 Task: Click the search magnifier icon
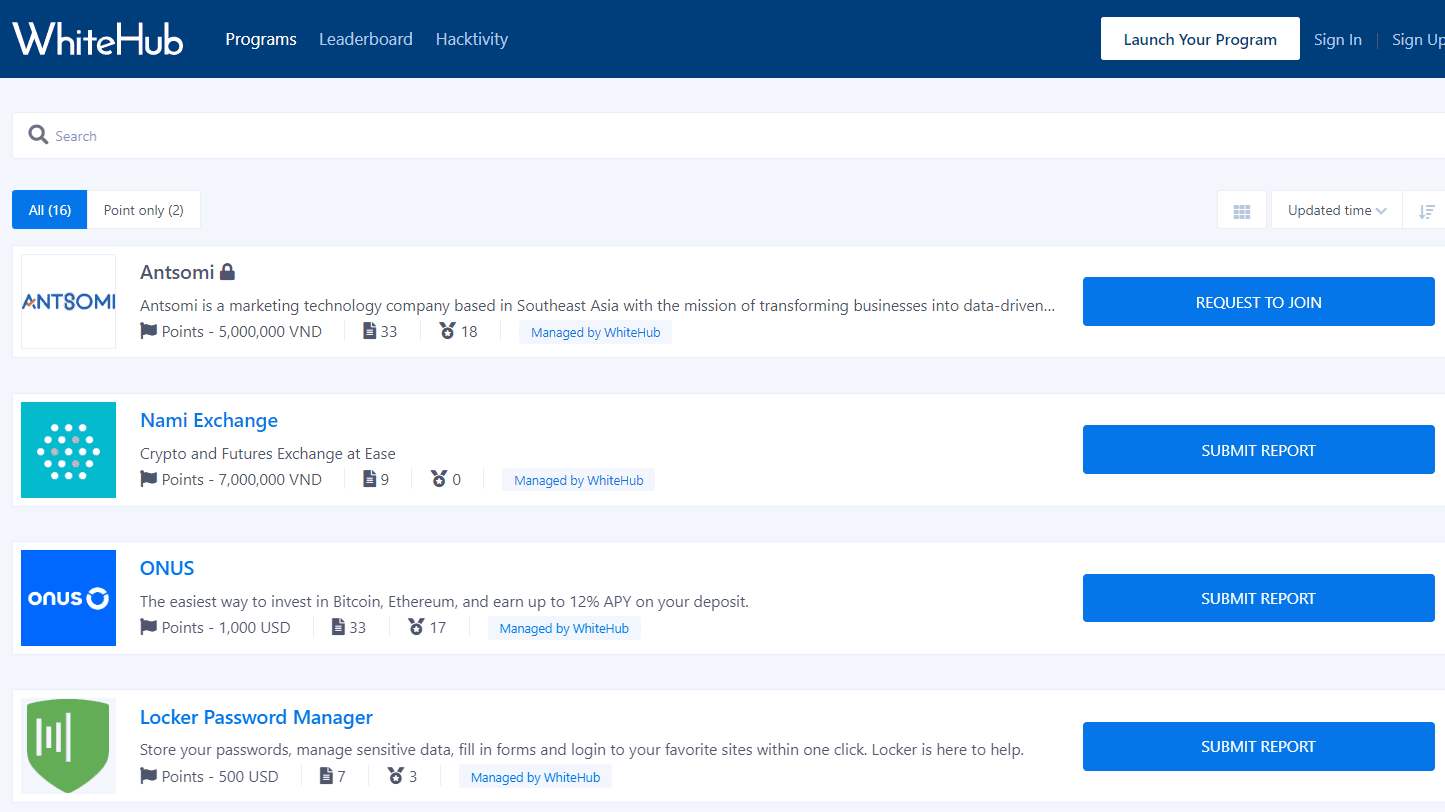point(38,135)
